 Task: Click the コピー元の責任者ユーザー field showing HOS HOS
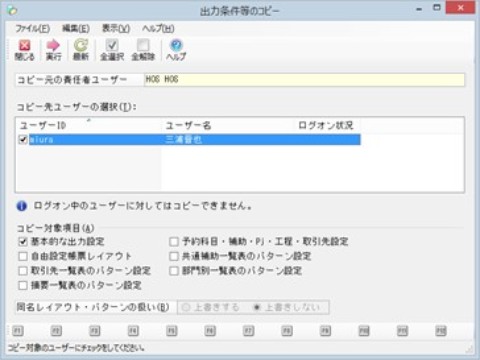coord(304,80)
